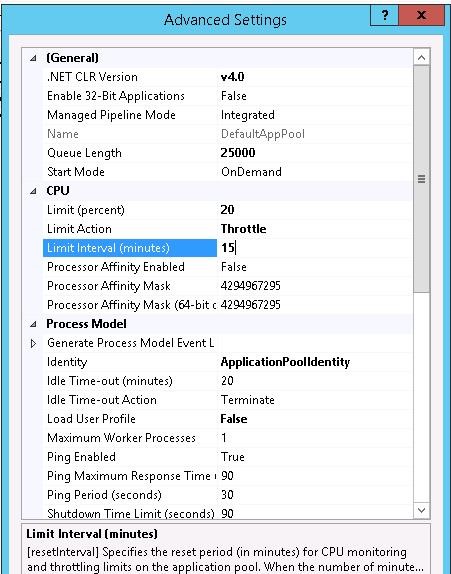Expand Generate Process Model Event Log entry
This screenshot has height=574, width=451.
pos(33,343)
